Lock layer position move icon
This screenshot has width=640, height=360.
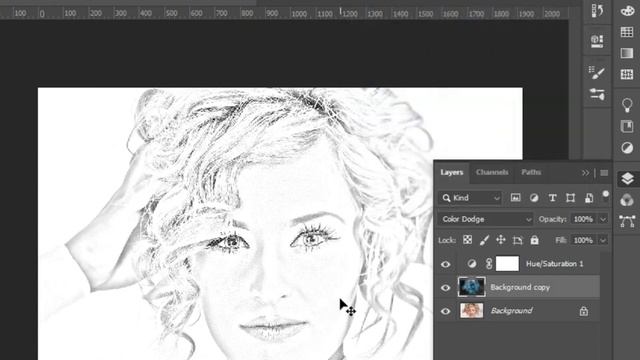501,240
